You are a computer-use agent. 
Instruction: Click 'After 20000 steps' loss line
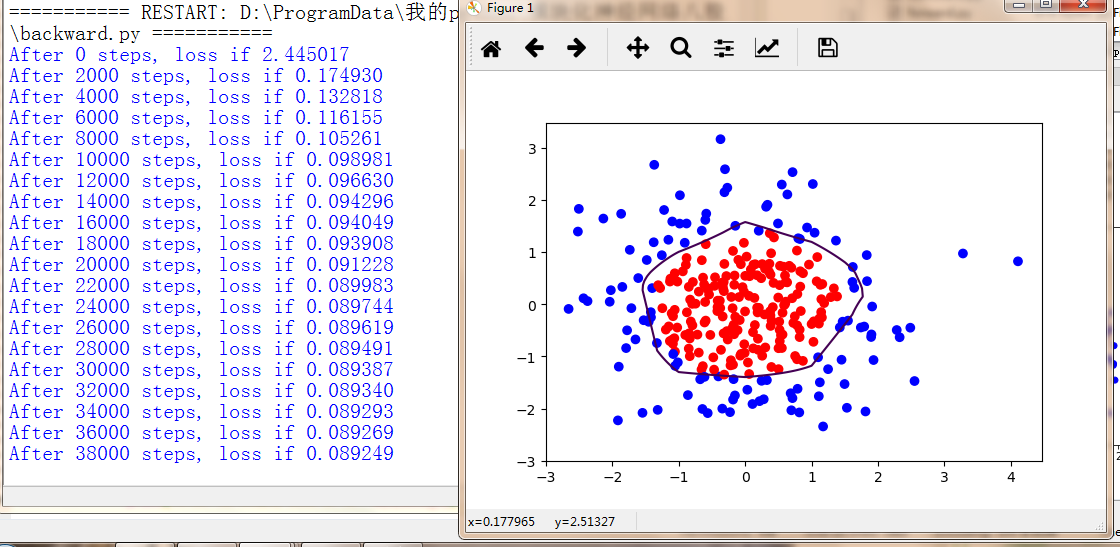(201, 265)
